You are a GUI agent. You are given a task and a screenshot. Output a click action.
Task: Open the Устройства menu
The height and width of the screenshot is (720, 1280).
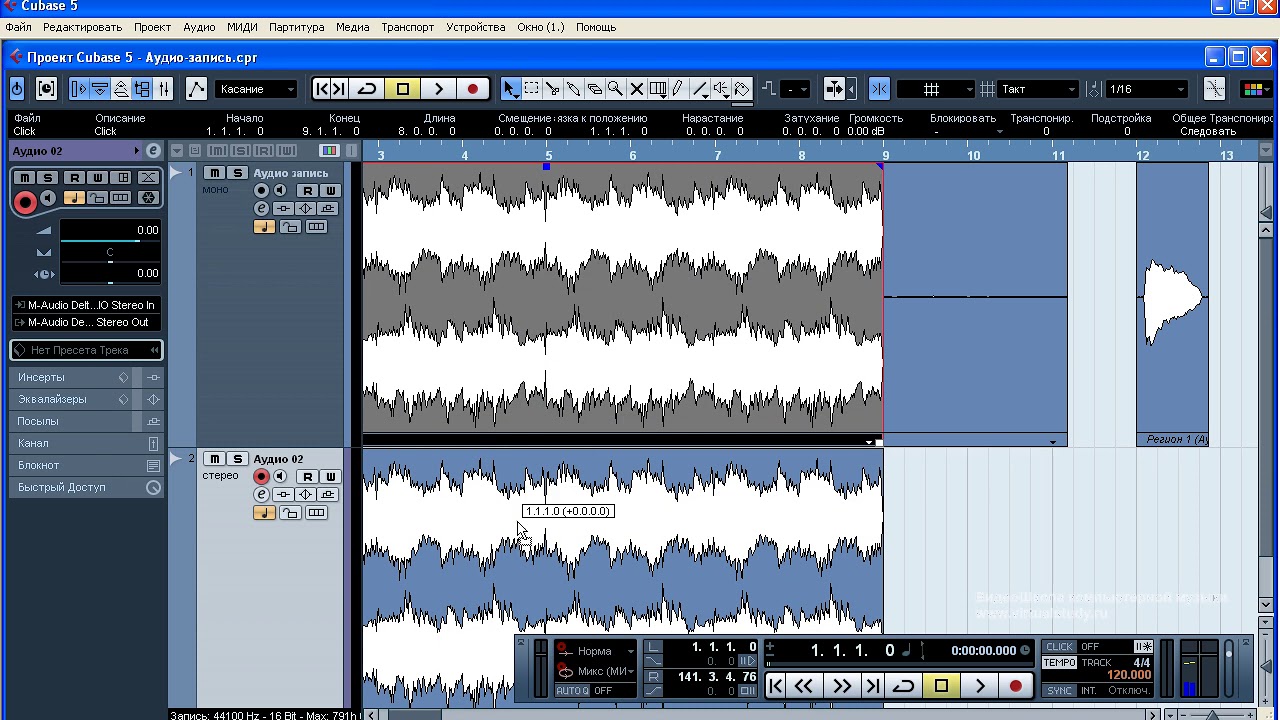click(475, 27)
